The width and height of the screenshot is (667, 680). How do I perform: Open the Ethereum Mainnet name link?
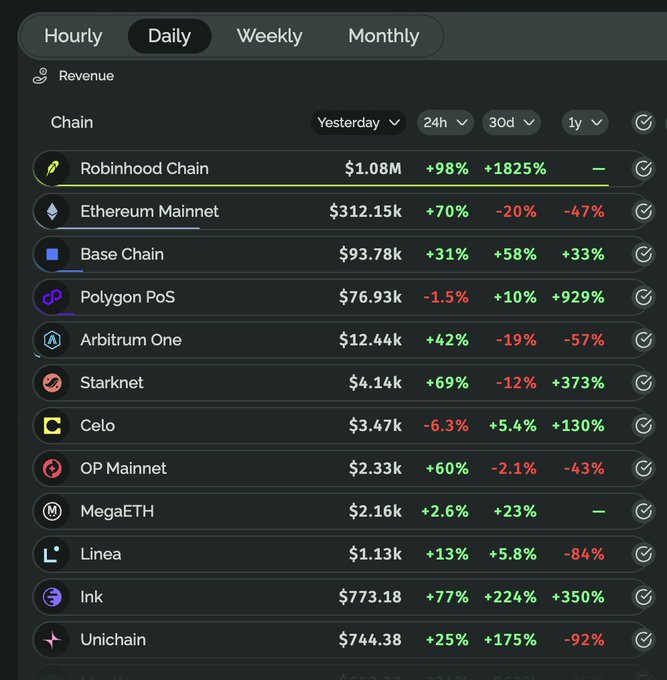point(149,211)
